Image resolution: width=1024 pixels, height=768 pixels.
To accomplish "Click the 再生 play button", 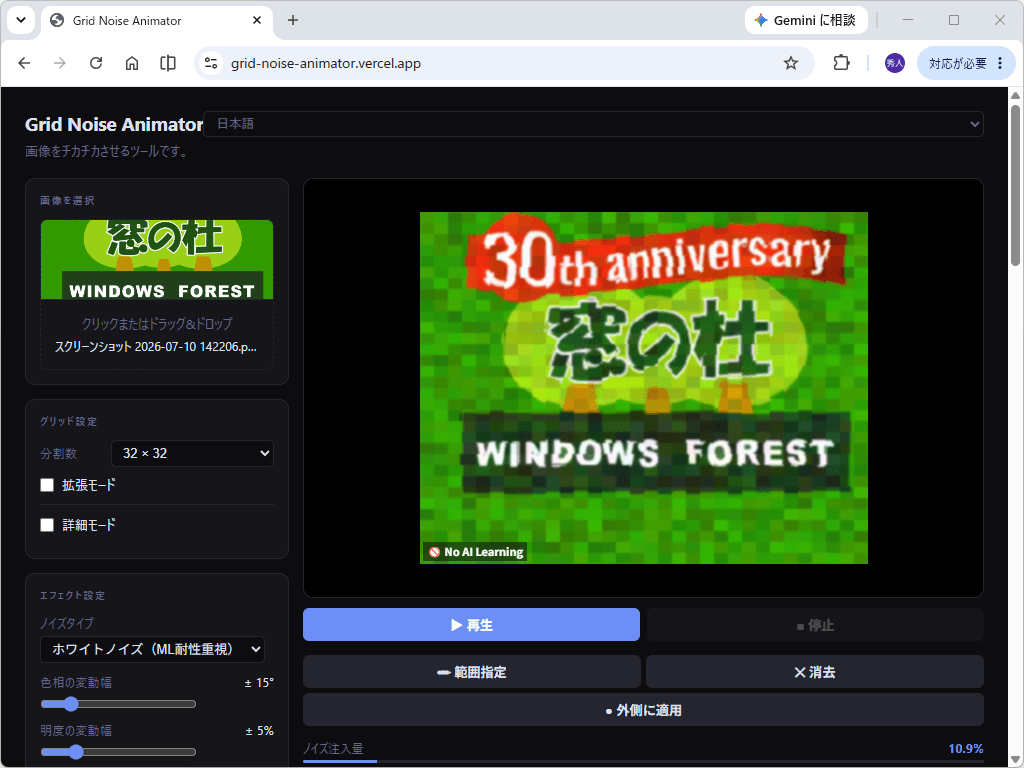I will coord(471,625).
